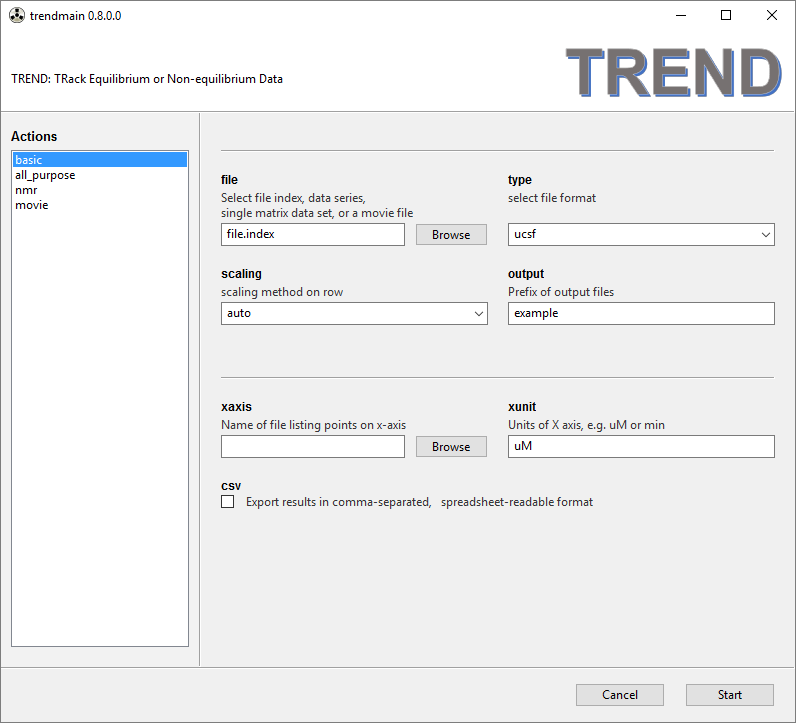Open the type file format dropdown

641,234
